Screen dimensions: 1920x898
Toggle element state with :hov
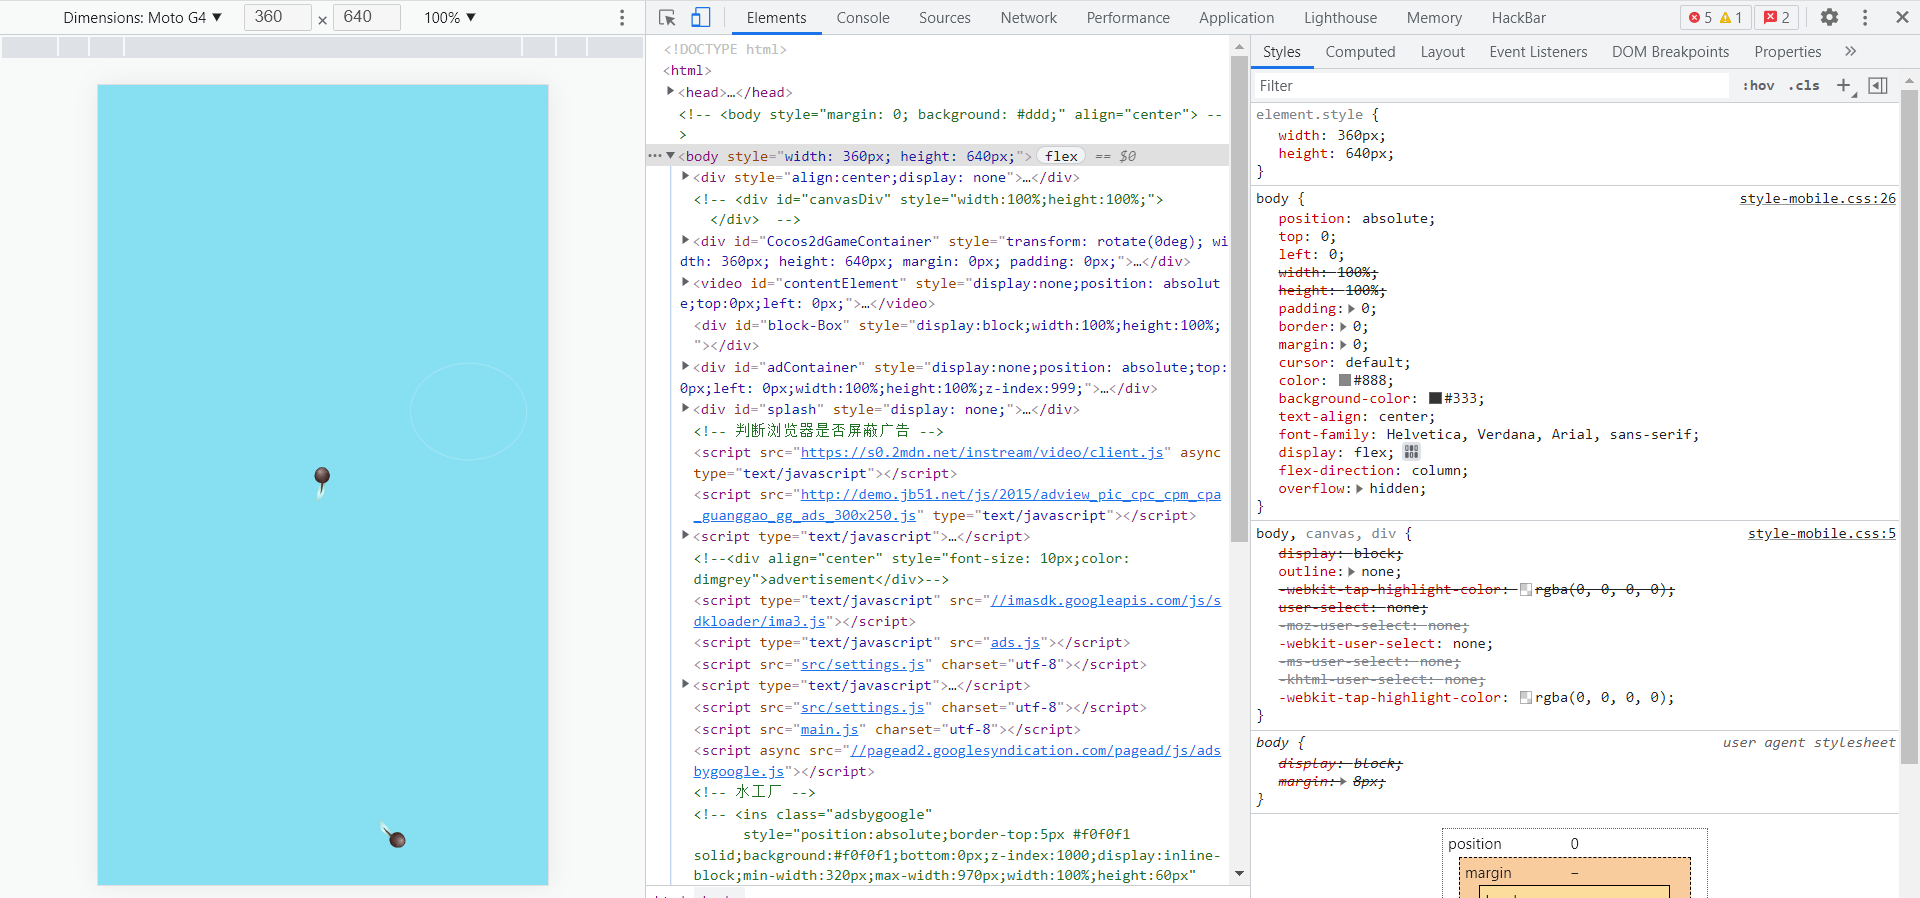coord(1758,86)
